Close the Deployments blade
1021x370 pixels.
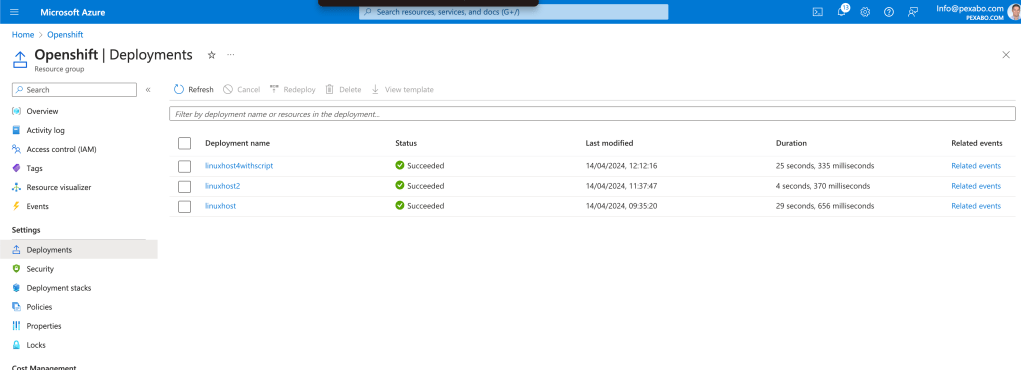(x=1006, y=55)
